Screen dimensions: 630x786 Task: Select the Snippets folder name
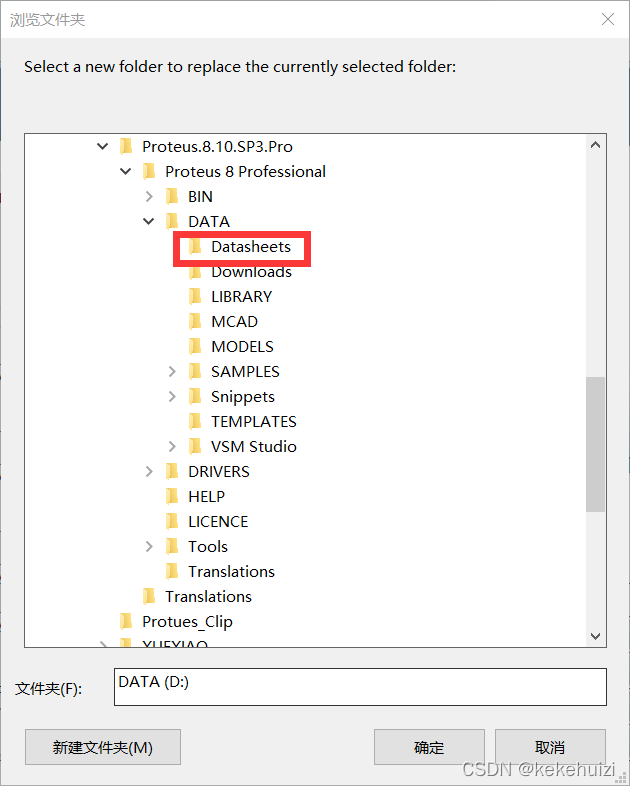(243, 397)
